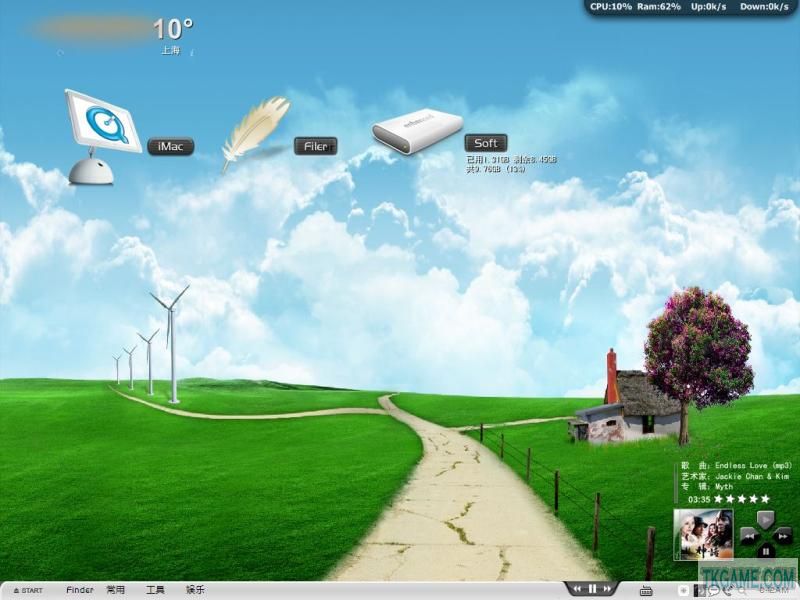Click the keyboard icon in the taskbar
The width and height of the screenshot is (800, 600).
tap(646, 590)
